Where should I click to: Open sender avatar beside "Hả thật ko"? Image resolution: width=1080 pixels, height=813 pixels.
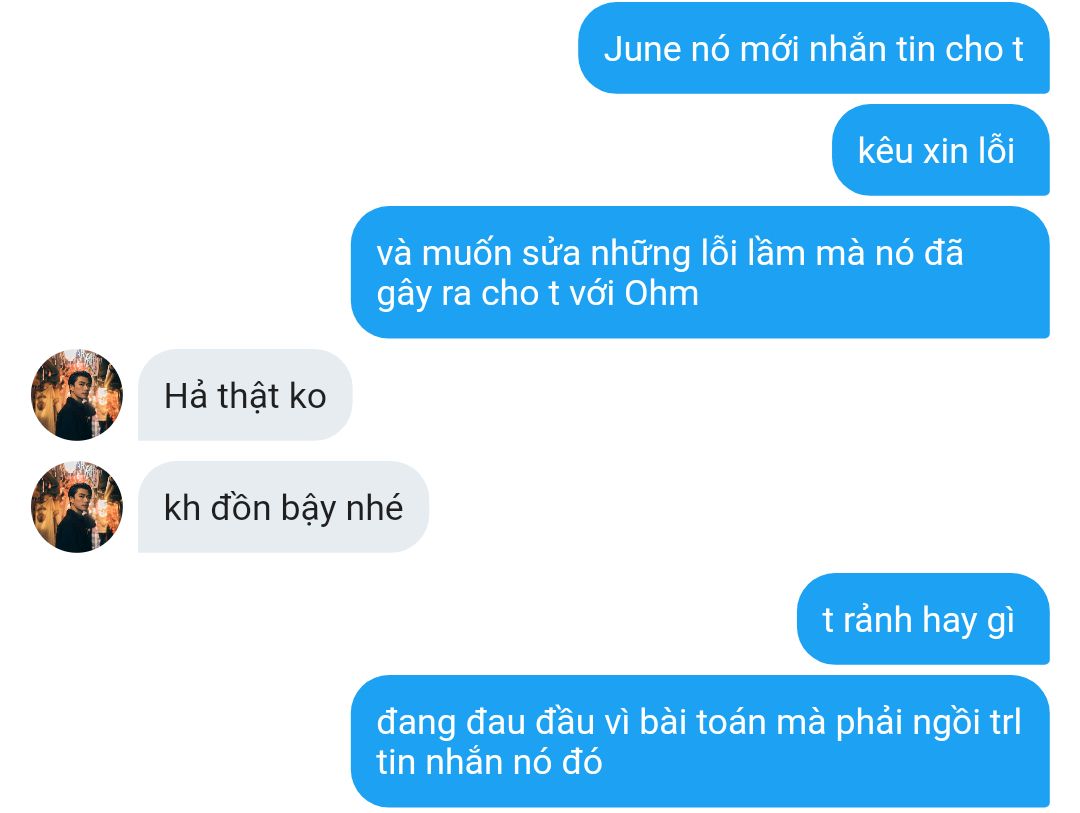tap(76, 395)
